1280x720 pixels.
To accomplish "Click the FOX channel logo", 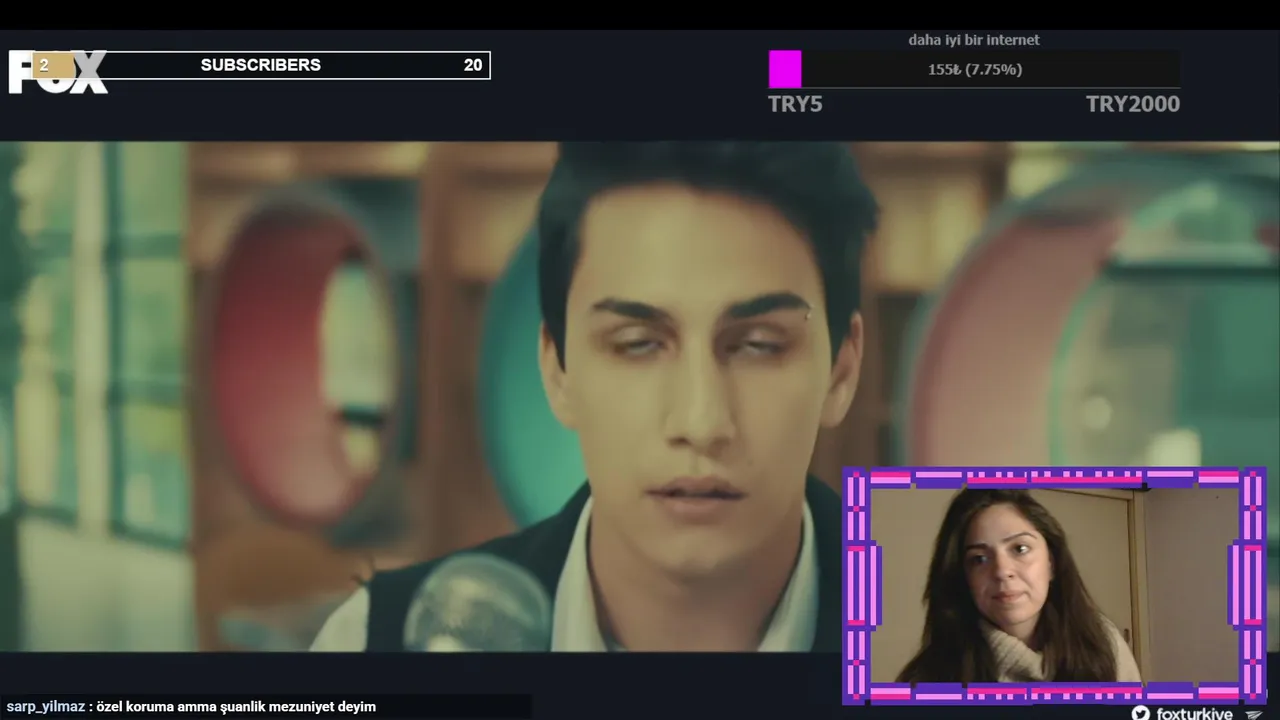I will [58, 72].
